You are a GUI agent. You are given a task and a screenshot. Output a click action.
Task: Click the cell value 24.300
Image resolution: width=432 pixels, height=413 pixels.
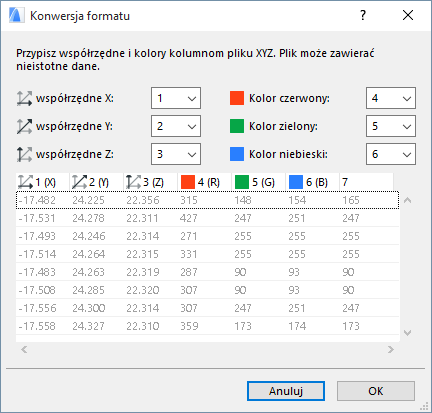tap(89, 308)
